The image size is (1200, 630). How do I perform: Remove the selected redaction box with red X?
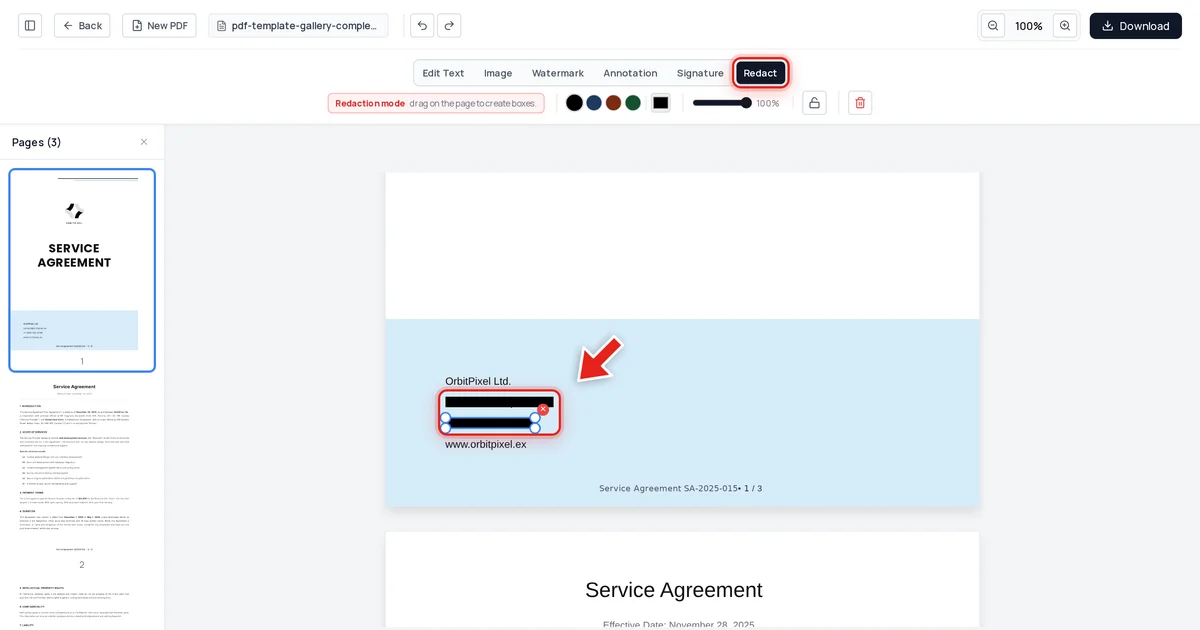543,409
